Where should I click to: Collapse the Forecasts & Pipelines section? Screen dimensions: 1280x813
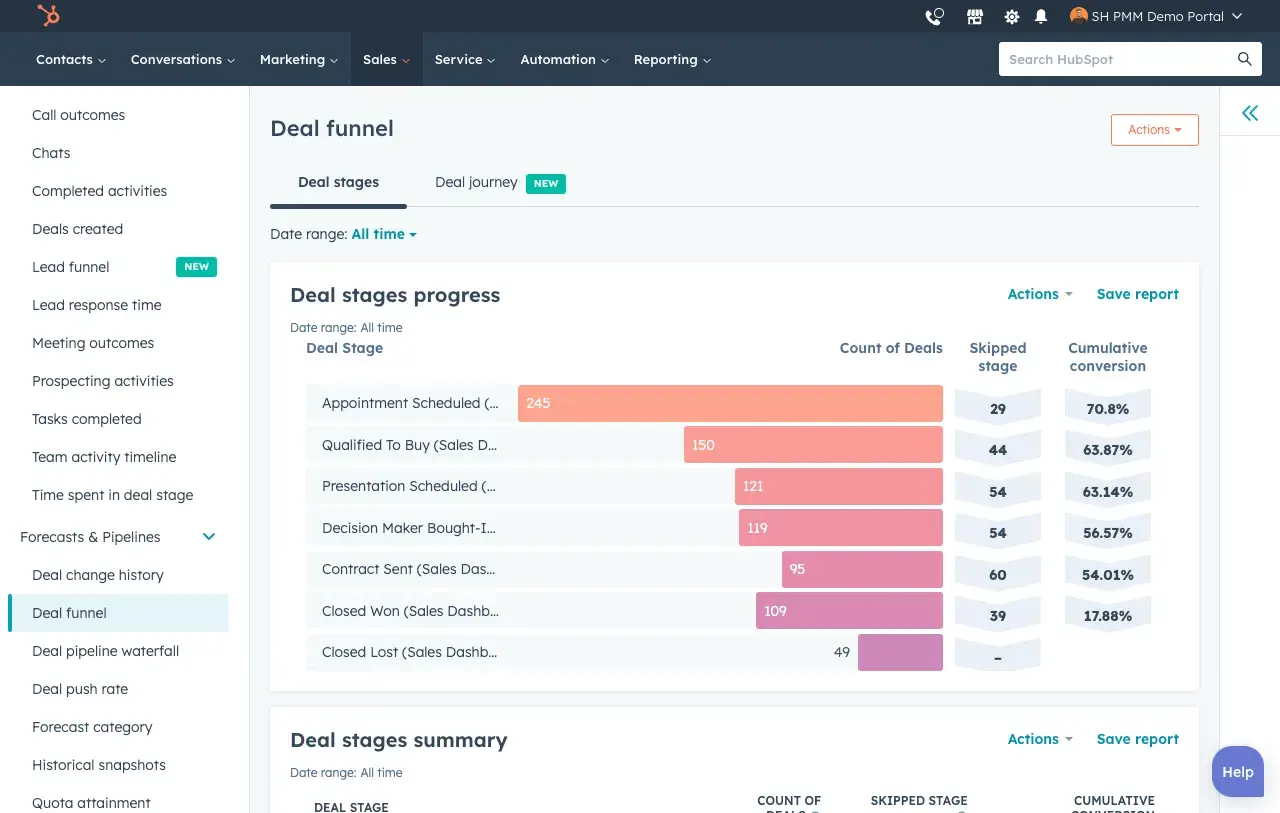pos(208,537)
